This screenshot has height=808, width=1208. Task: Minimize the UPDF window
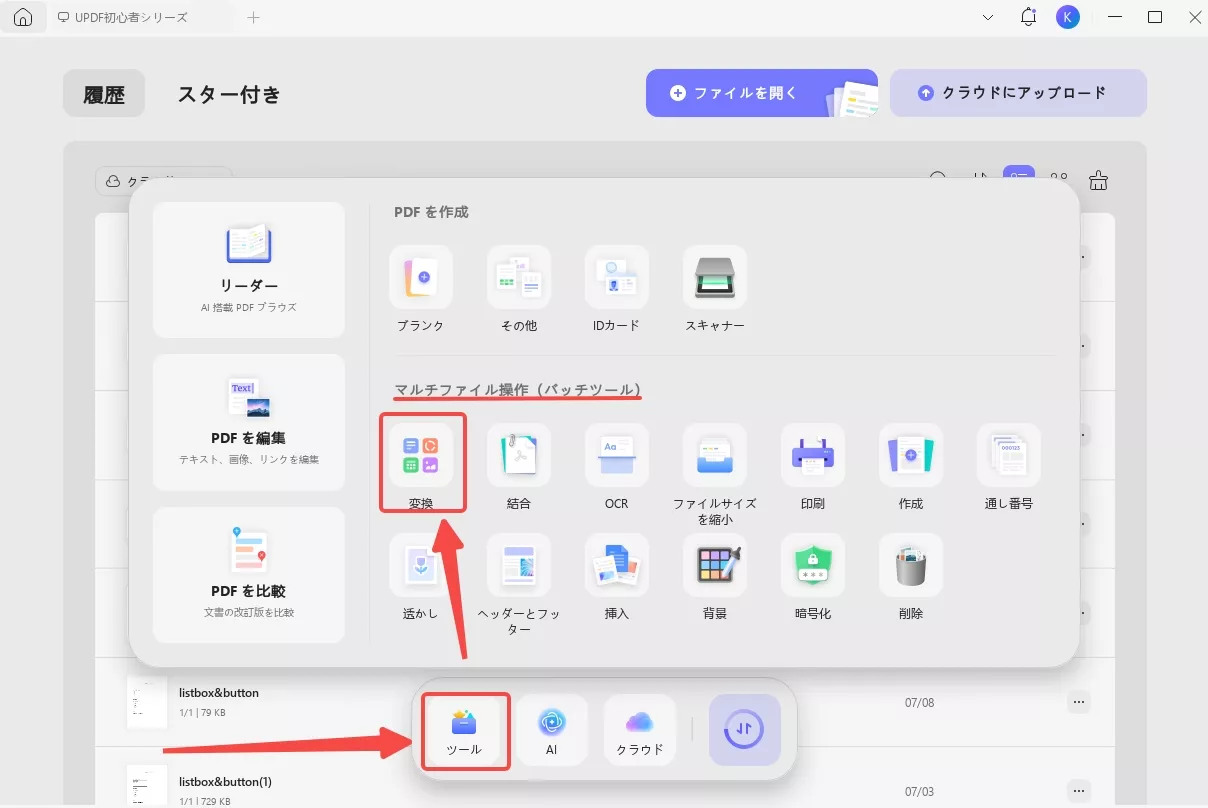click(1113, 17)
